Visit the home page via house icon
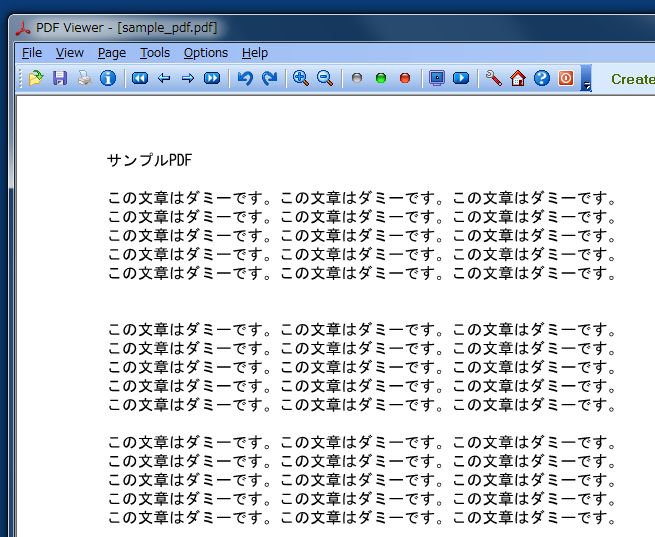 click(x=518, y=78)
